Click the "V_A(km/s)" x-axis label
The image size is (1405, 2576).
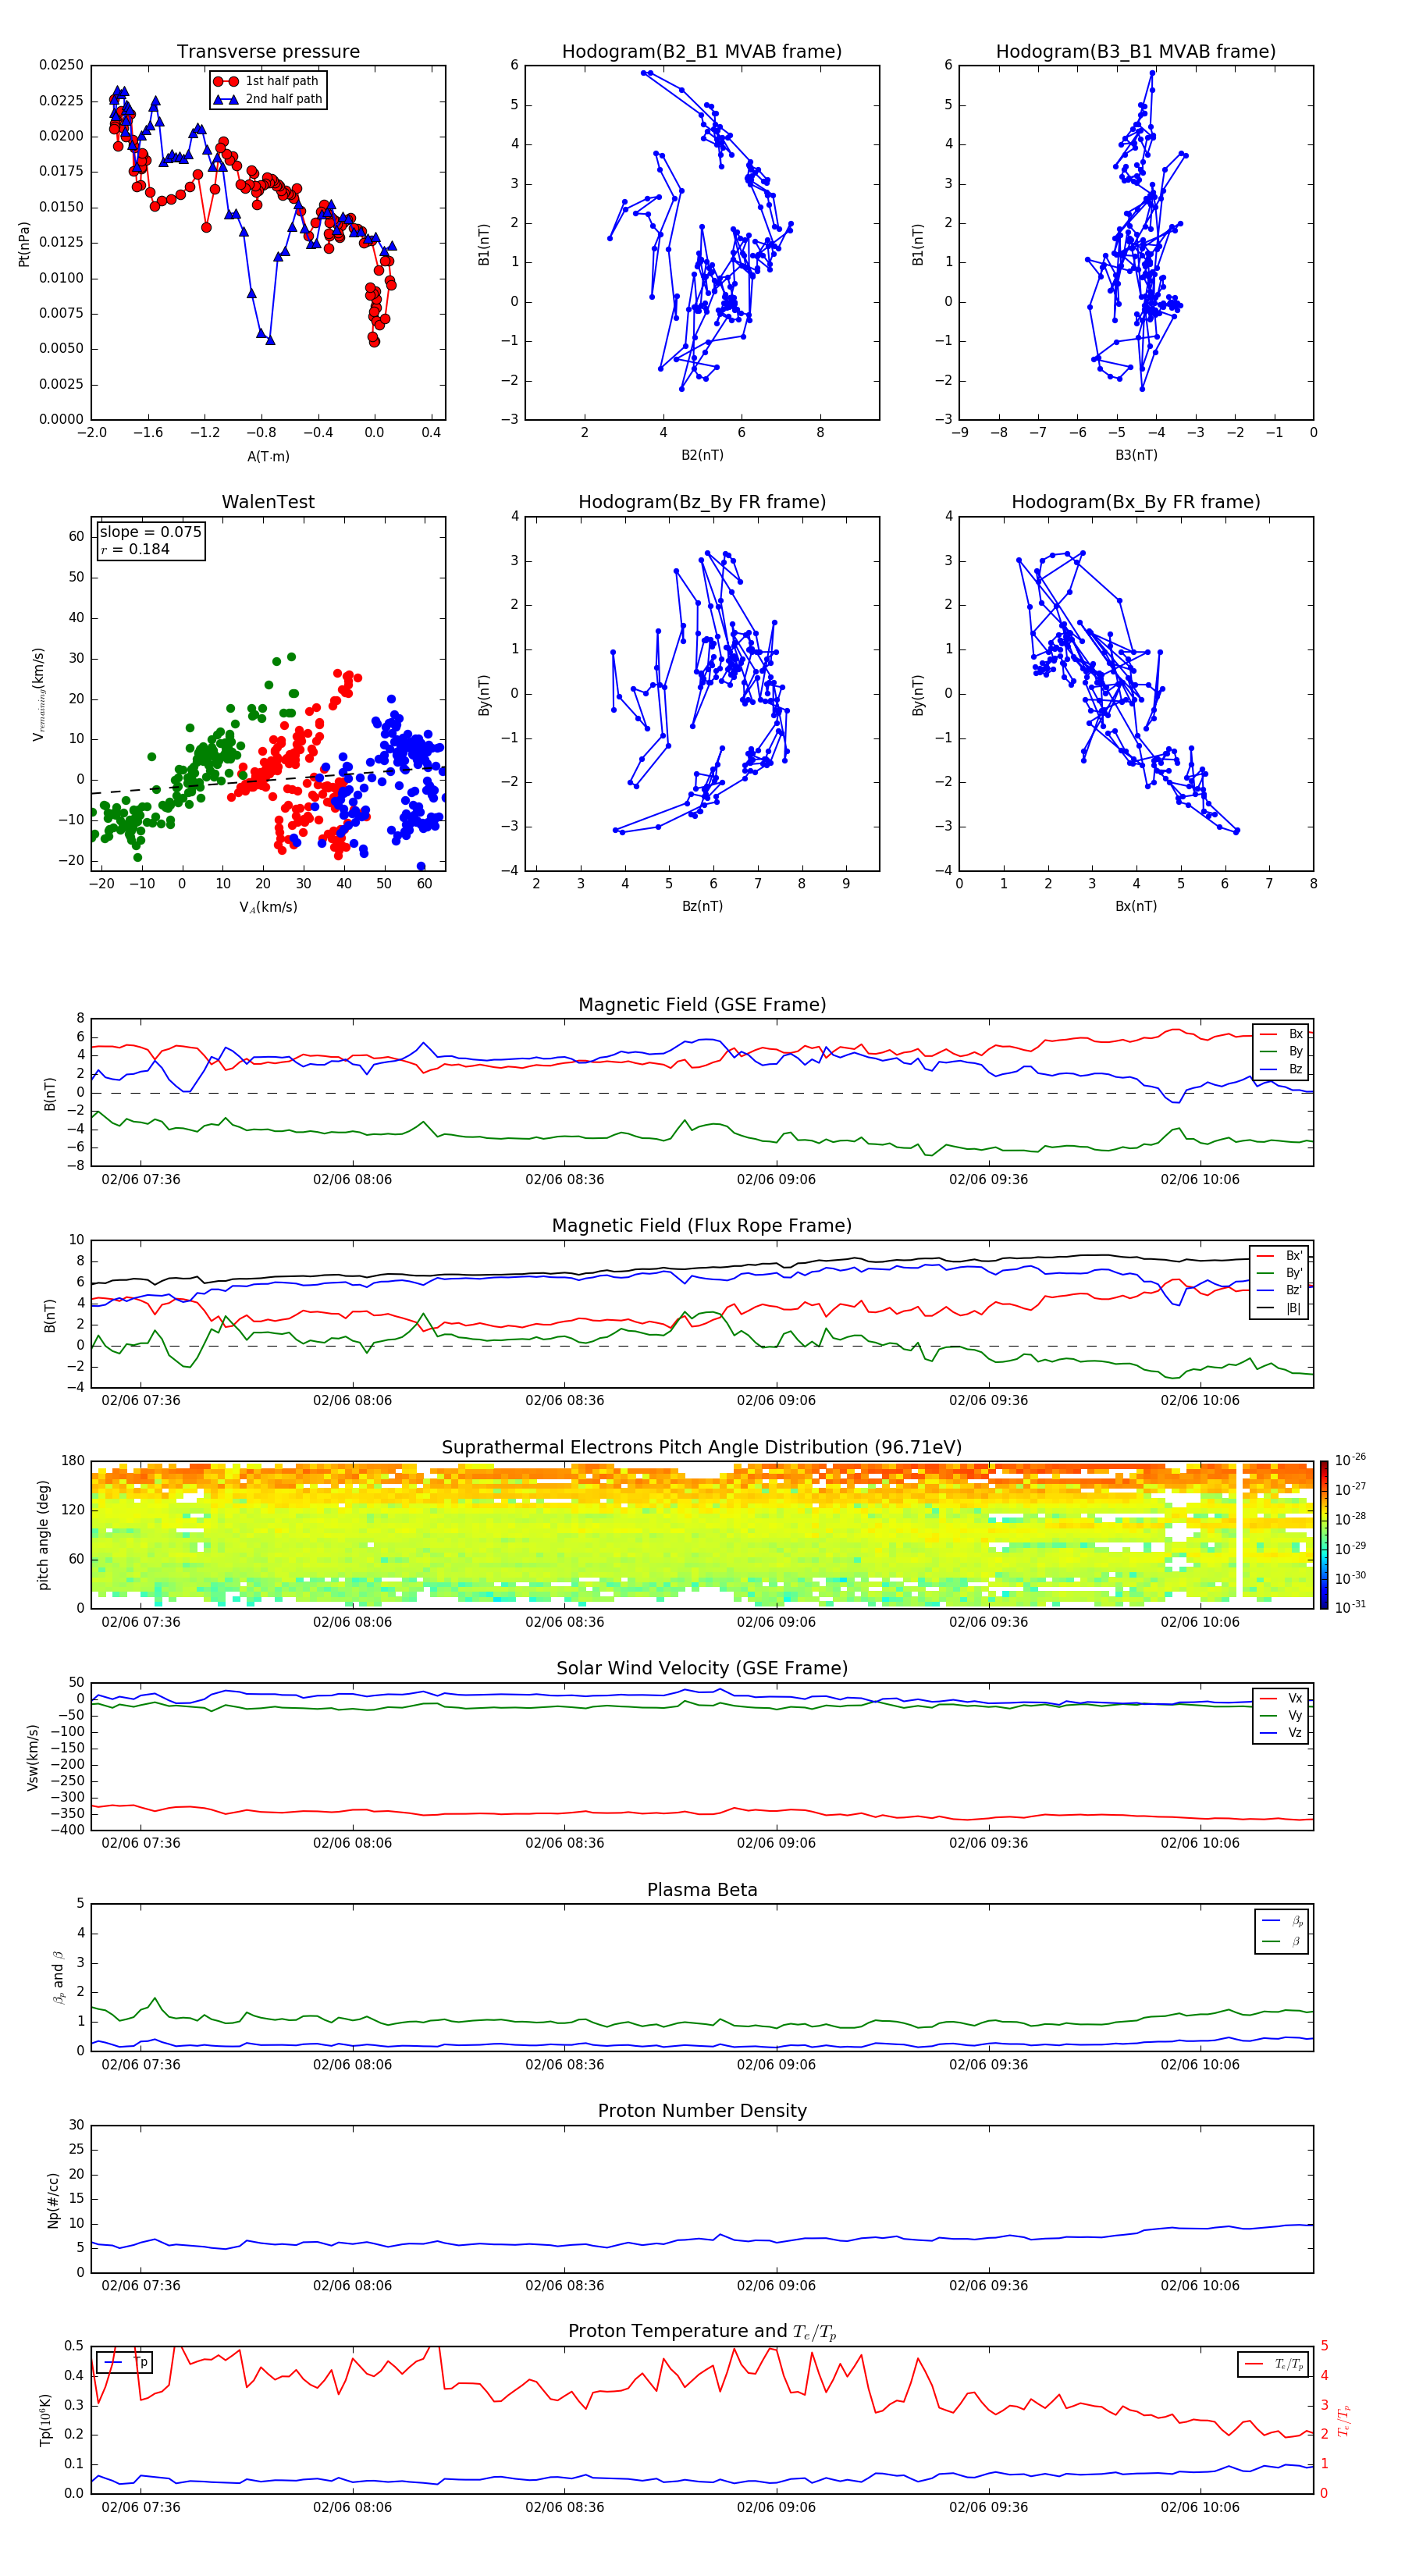point(268,907)
